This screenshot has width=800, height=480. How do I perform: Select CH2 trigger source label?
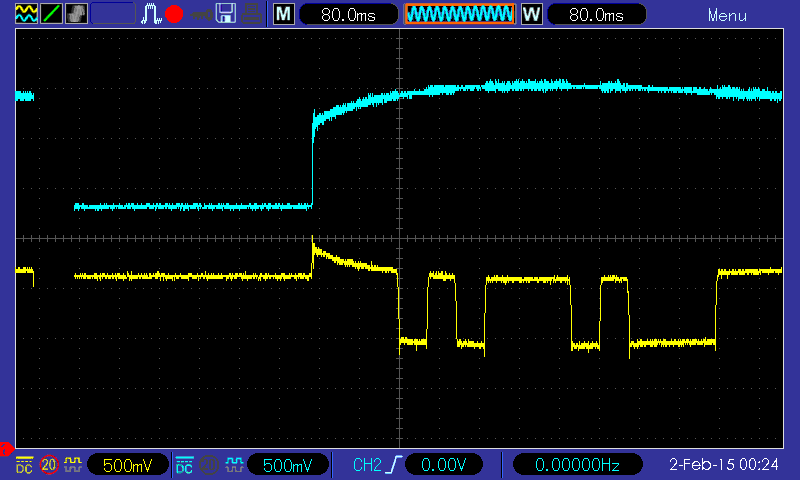click(x=368, y=465)
